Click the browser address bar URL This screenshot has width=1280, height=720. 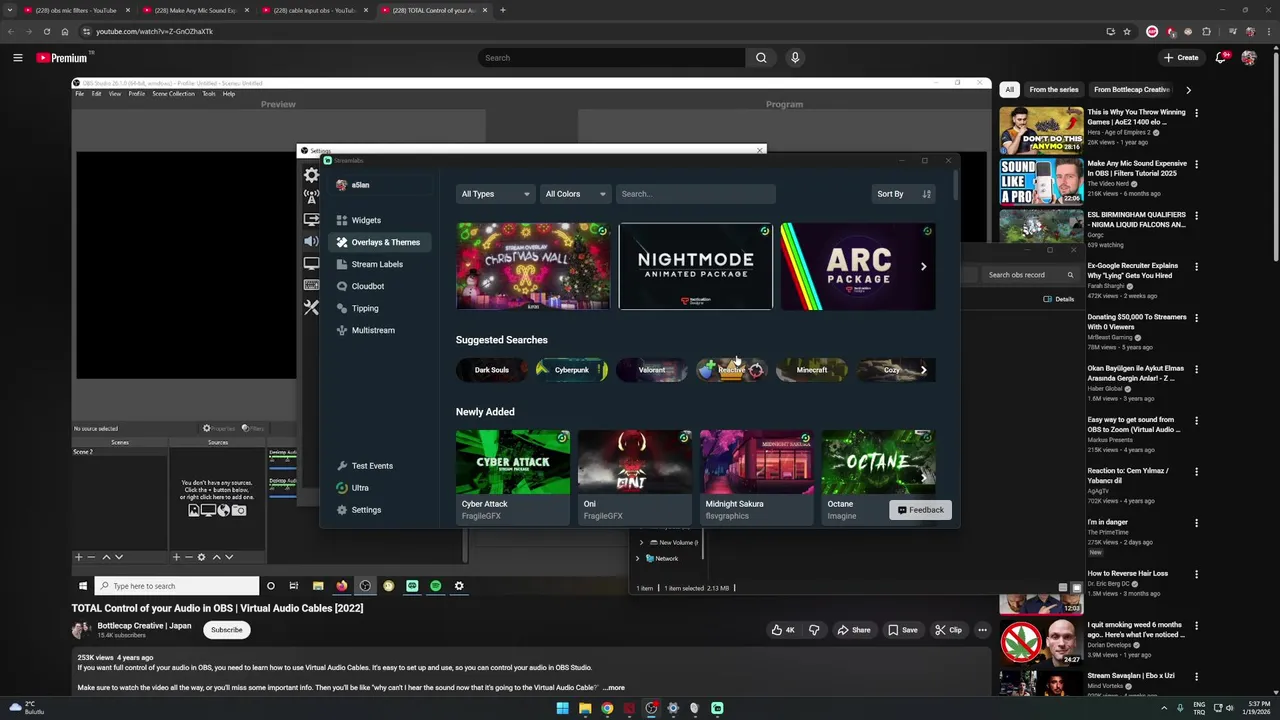click(154, 31)
